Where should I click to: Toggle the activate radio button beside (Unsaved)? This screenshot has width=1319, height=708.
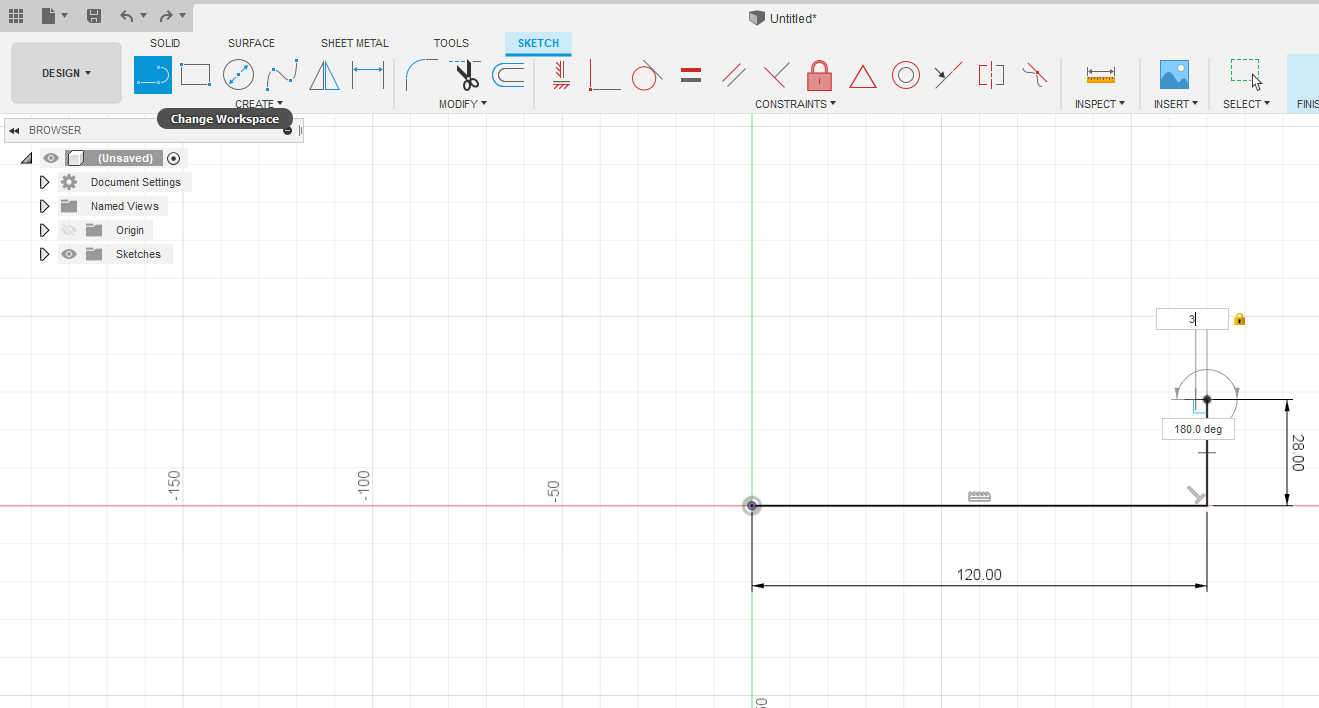pyautogui.click(x=174, y=158)
